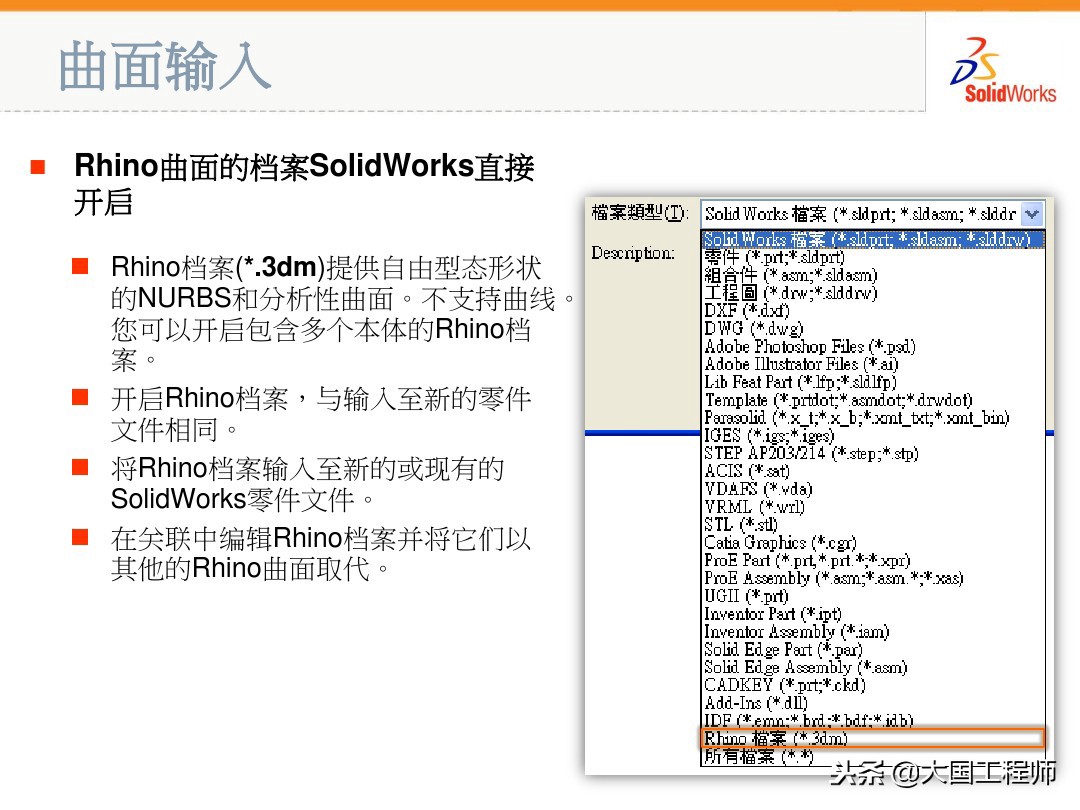Select 'IDF (*.emn;*.brd;*.bdf;*.idb)' entry

(873, 720)
